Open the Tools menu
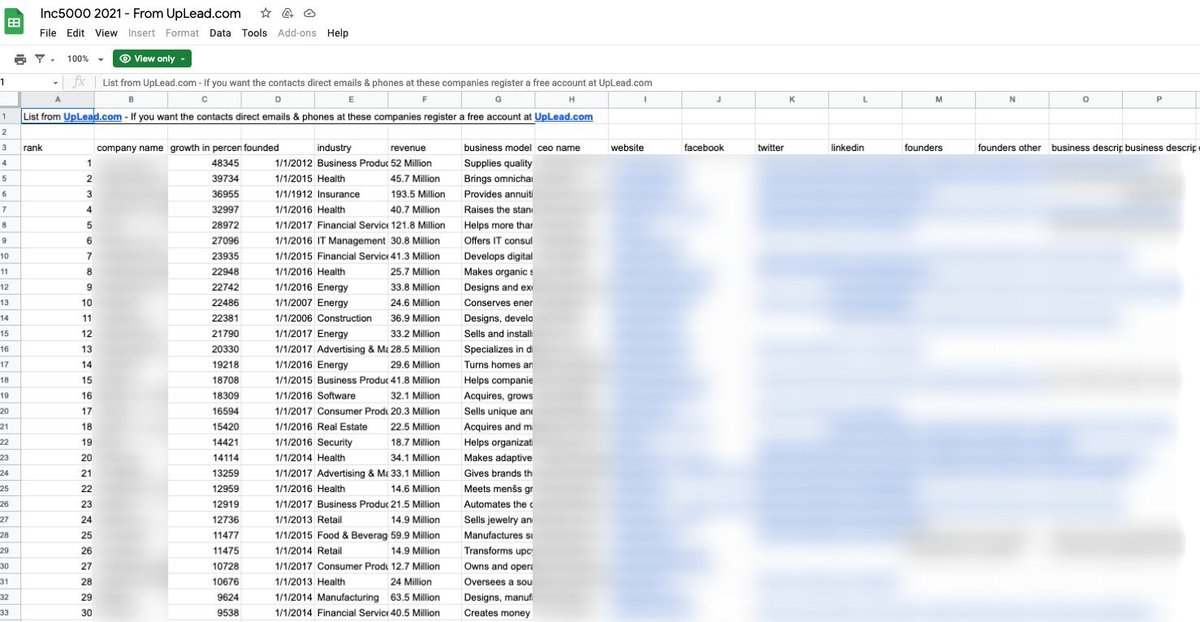The width and height of the screenshot is (1200, 622). [254, 33]
